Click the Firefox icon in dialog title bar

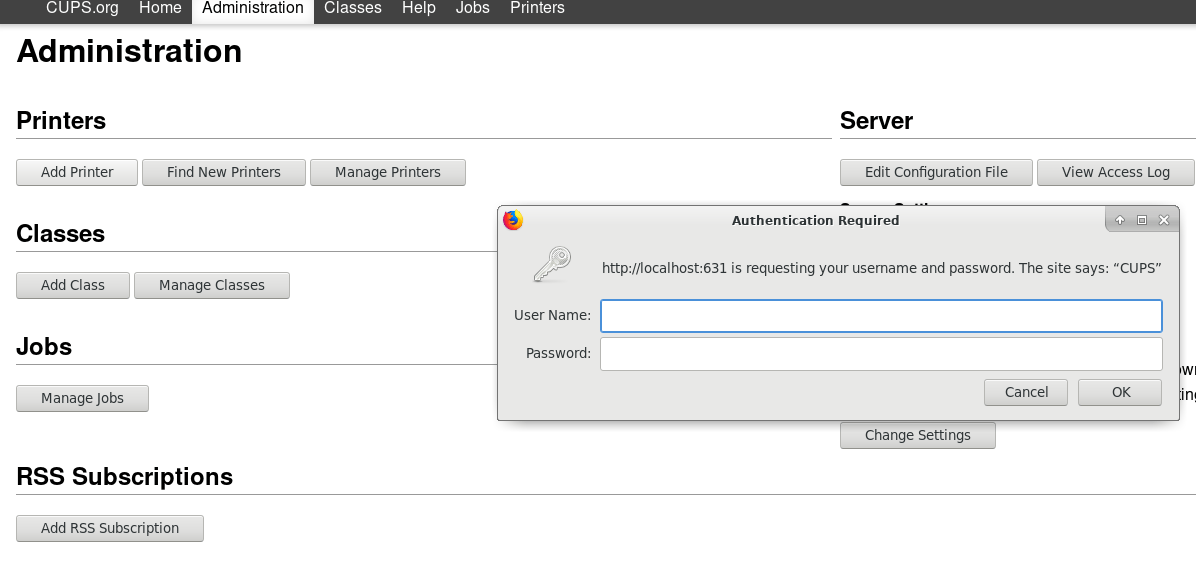point(513,220)
